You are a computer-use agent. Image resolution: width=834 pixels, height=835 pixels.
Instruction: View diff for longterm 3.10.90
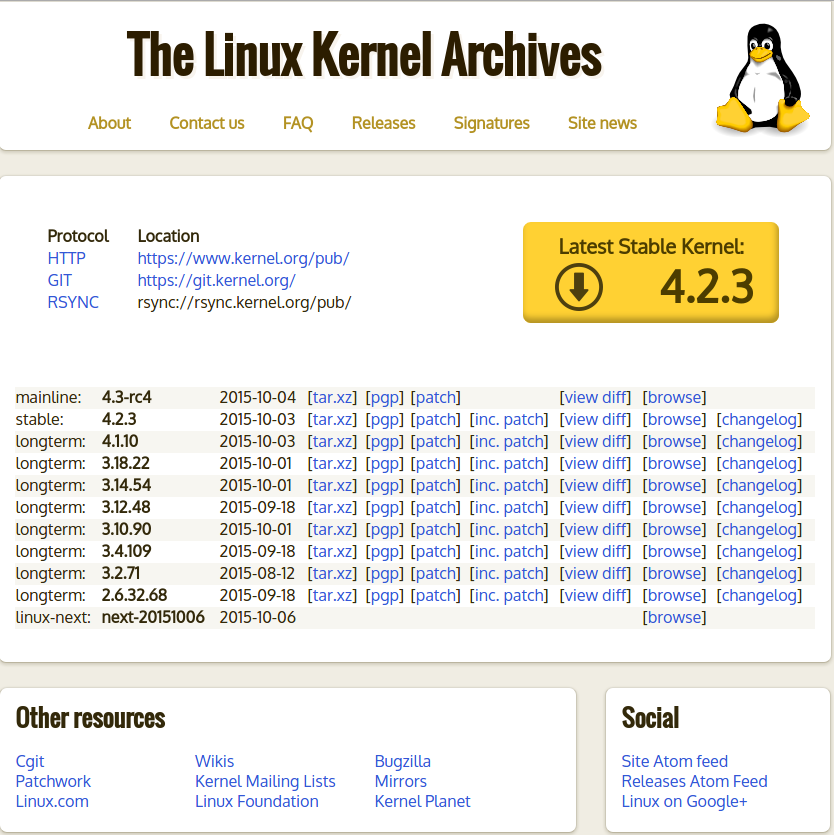tap(595, 529)
